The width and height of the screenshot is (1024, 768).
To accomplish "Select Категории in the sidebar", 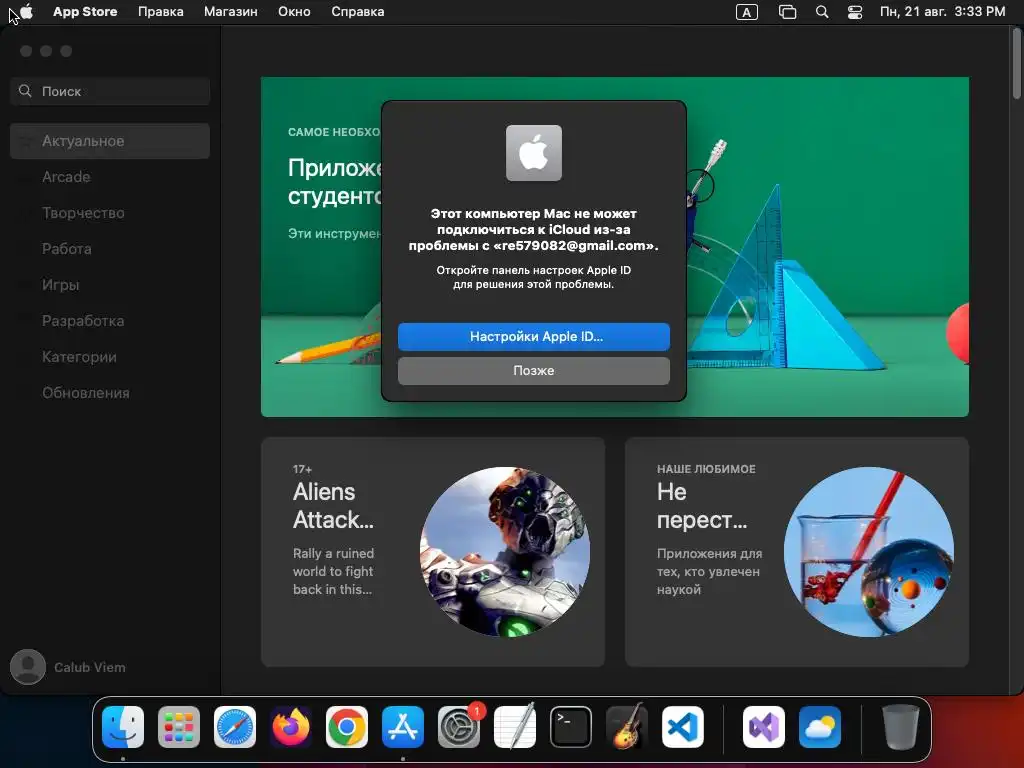I will pos(110,357).
